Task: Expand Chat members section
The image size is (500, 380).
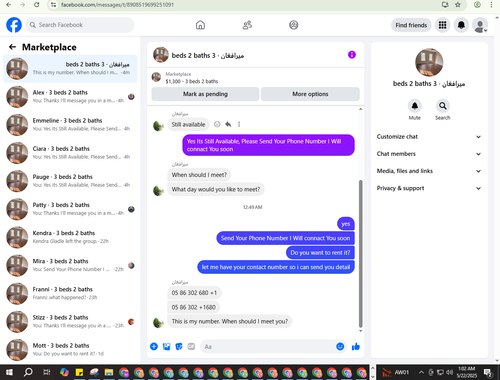Action: click(x=429, y=154)
